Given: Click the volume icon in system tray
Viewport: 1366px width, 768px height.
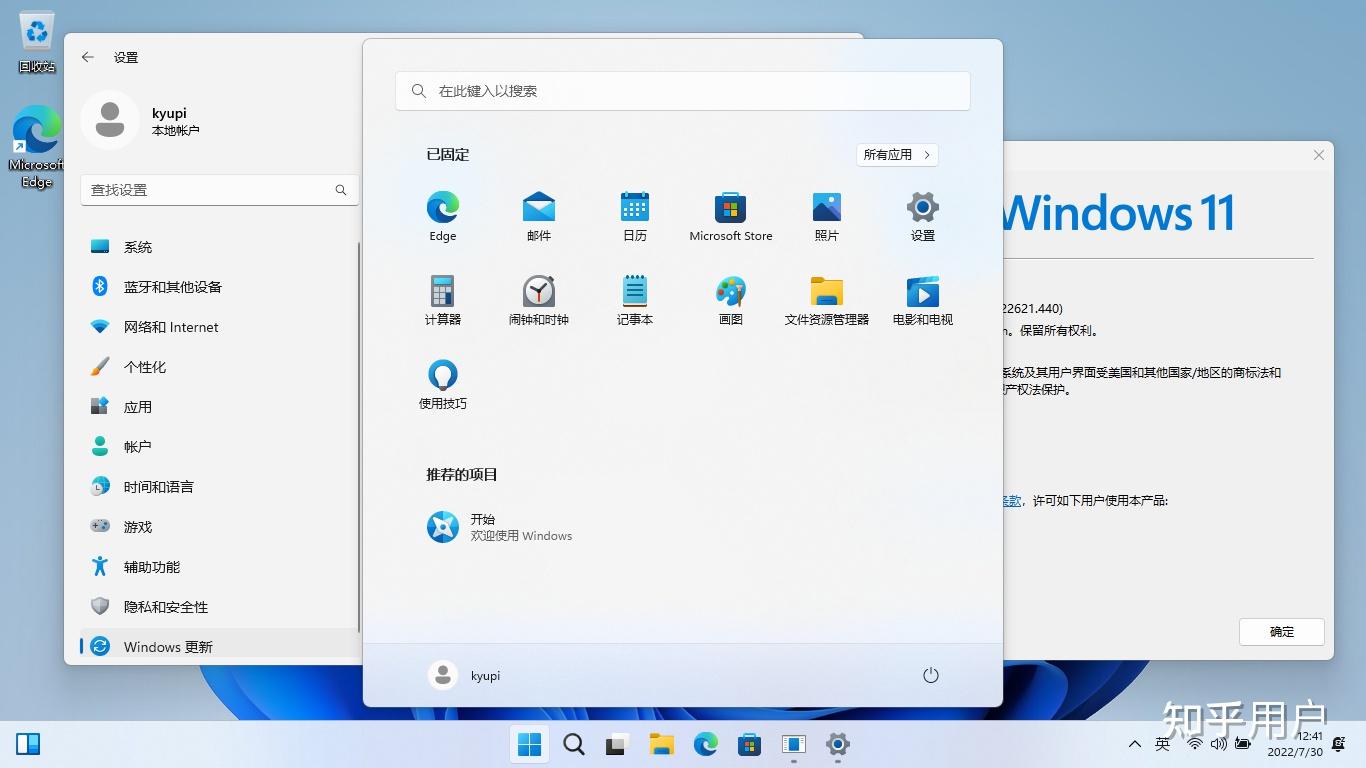Looking at the screenshot, I should point(1218,744).
